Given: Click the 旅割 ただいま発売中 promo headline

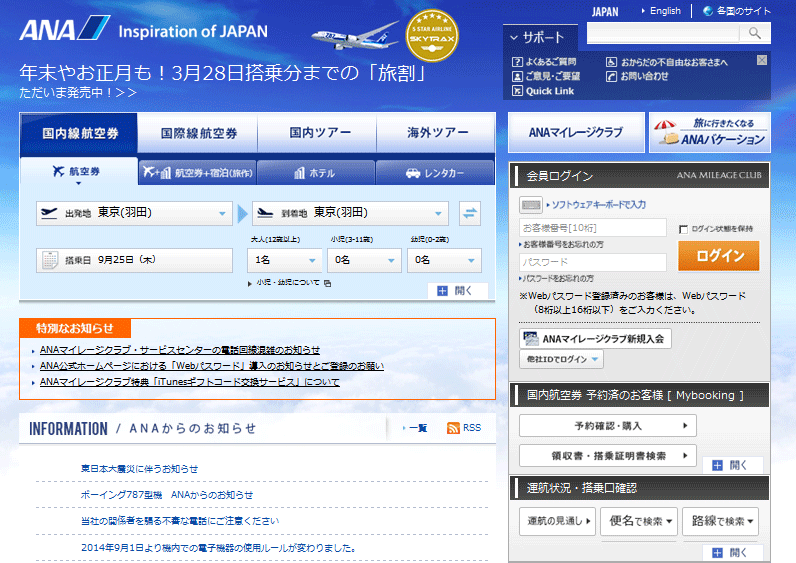Looking at the screenshot, I should tap(223, 80).
